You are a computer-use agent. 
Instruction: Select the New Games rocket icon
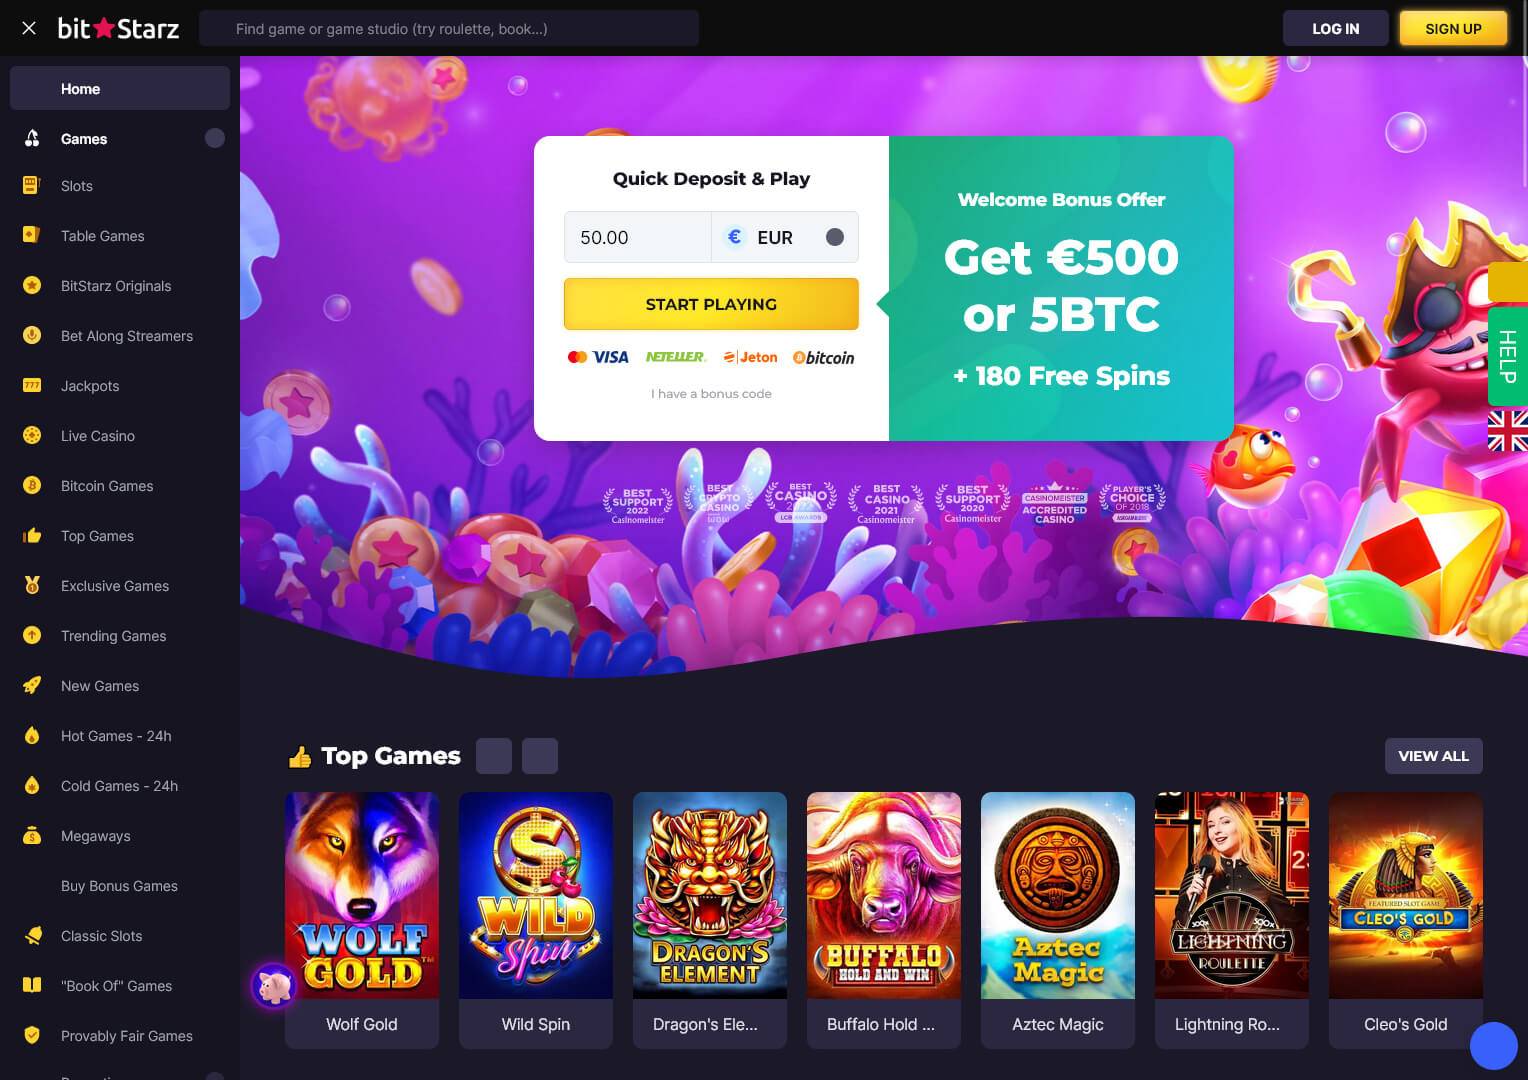click(x=31, y=685)
